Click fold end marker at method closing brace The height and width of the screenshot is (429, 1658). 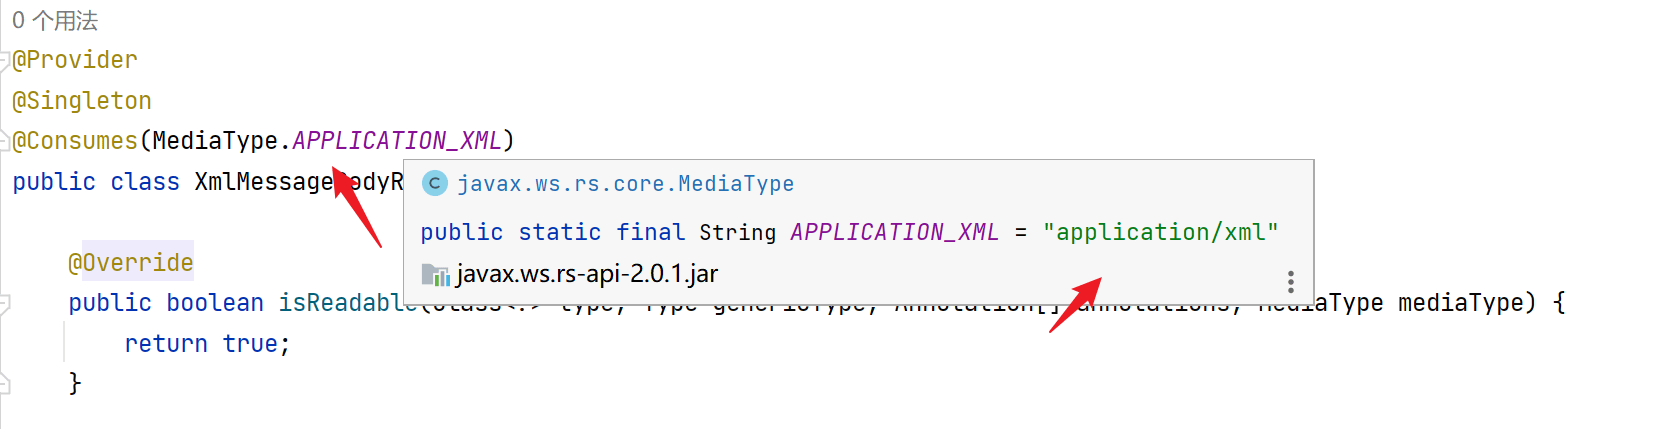tap(5, 384)
